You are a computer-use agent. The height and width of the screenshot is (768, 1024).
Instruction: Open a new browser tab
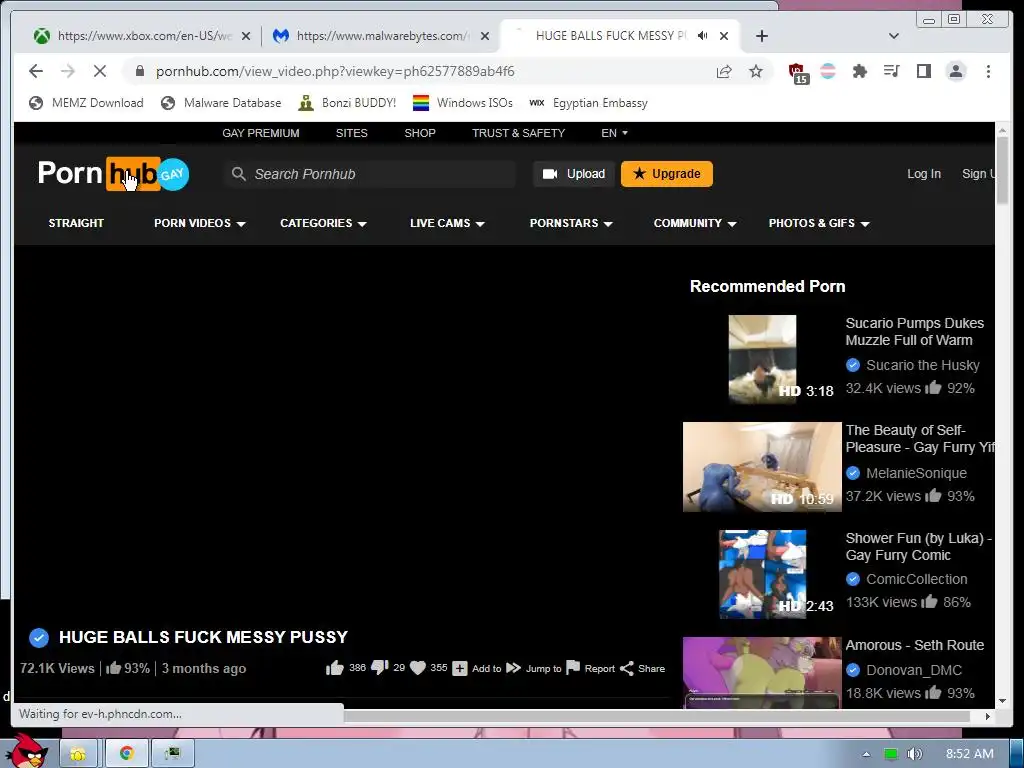[x=761, y=36]
